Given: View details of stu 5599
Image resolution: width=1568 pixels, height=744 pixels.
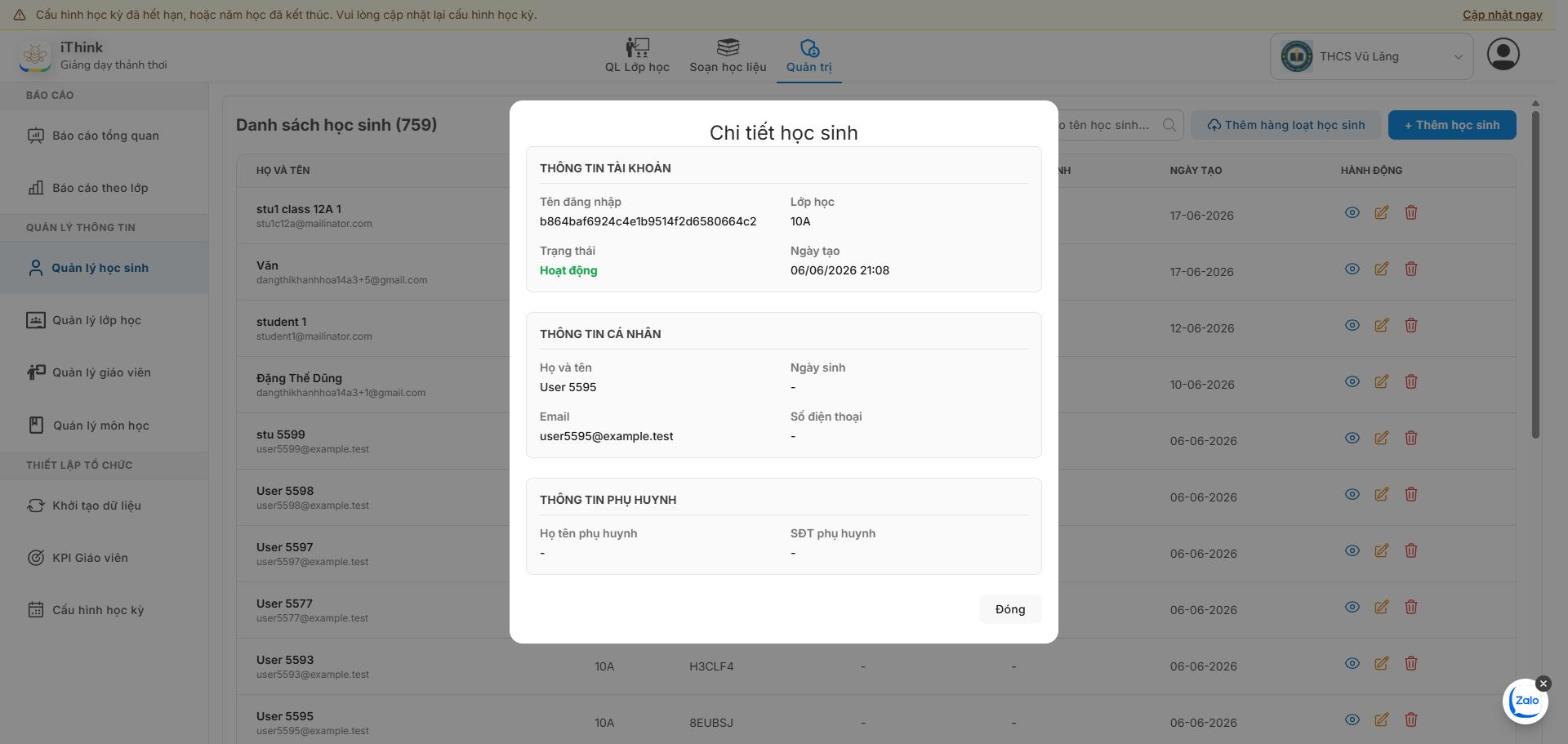Looking at the screenshot, I should pyautogui.click(x=1352, y=438).
